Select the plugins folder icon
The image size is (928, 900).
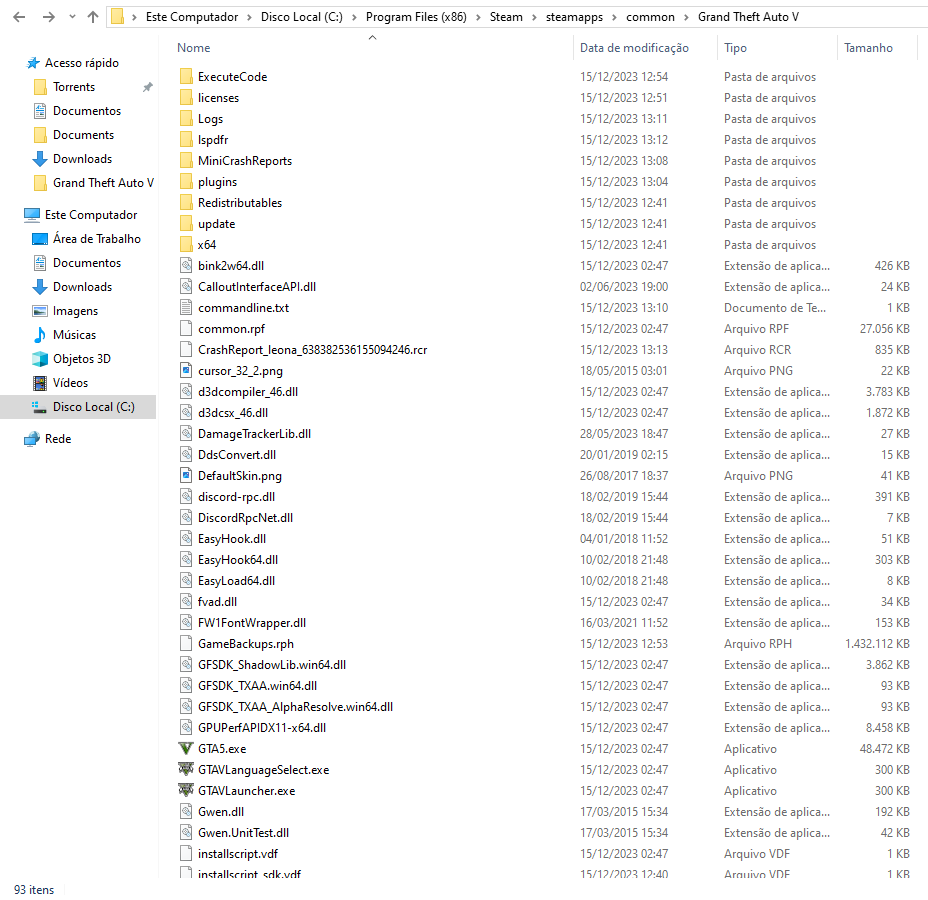click(x=186, y=182)
